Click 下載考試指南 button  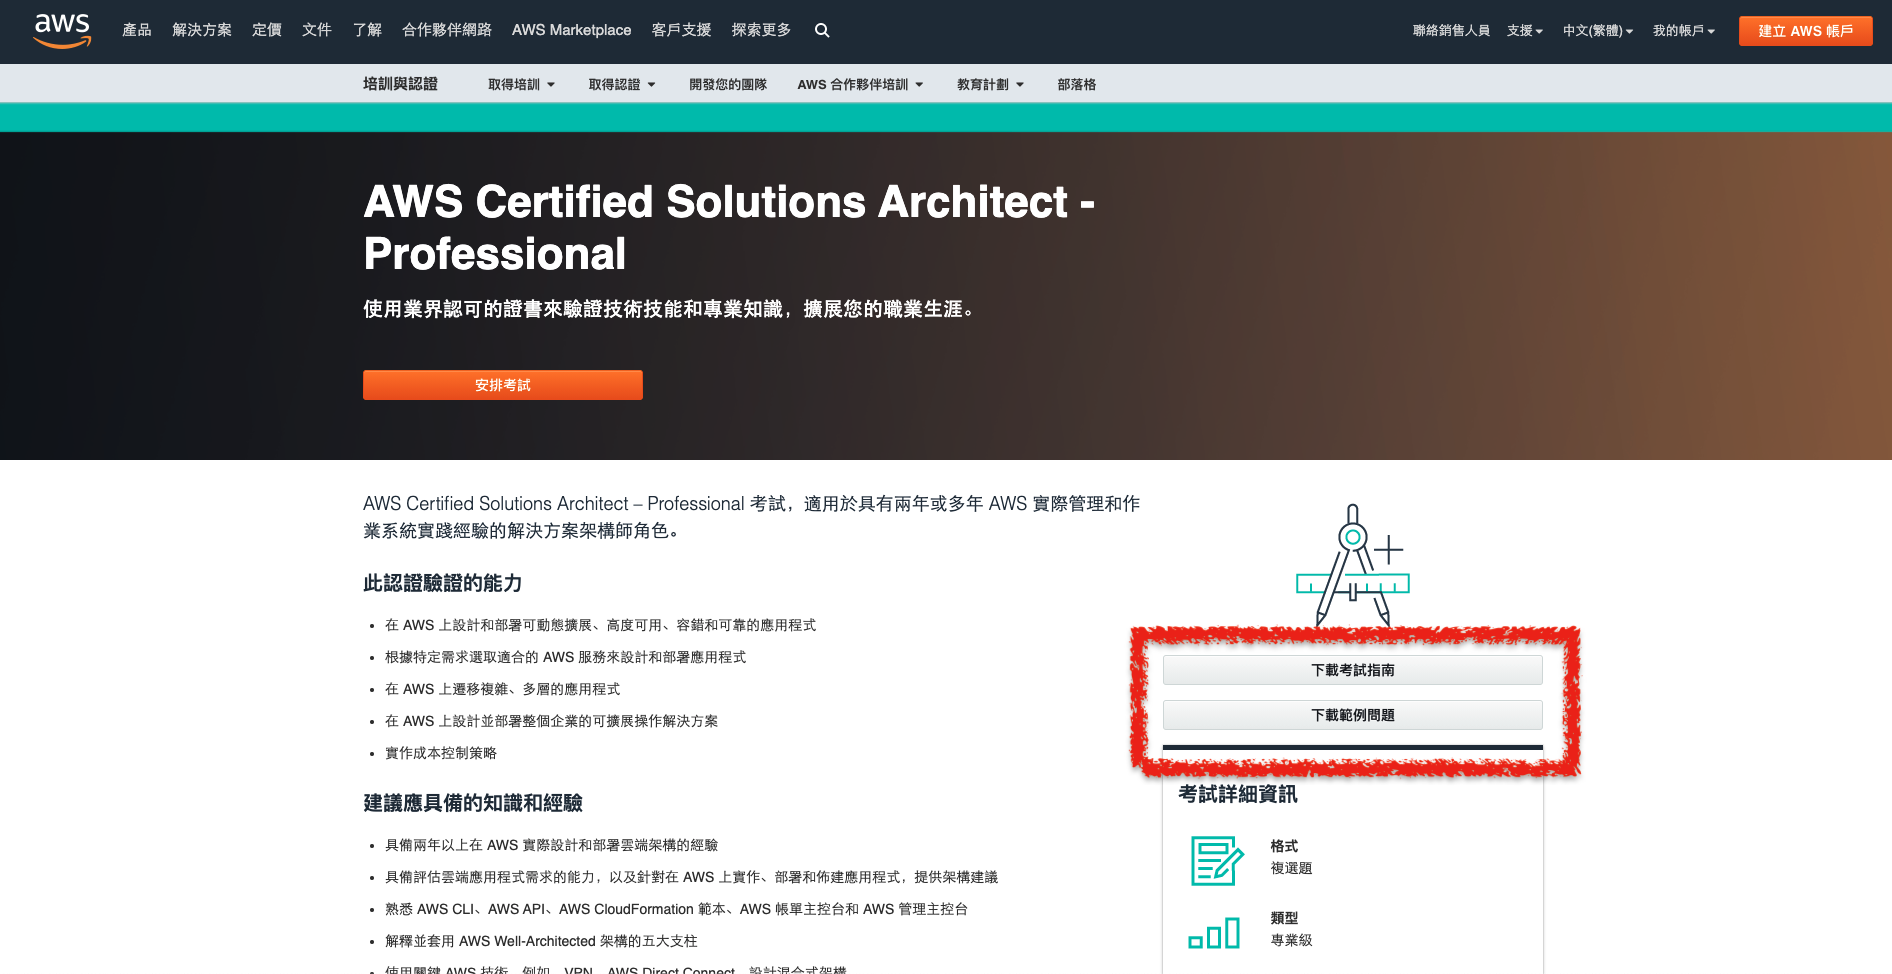click(1352, 669)
